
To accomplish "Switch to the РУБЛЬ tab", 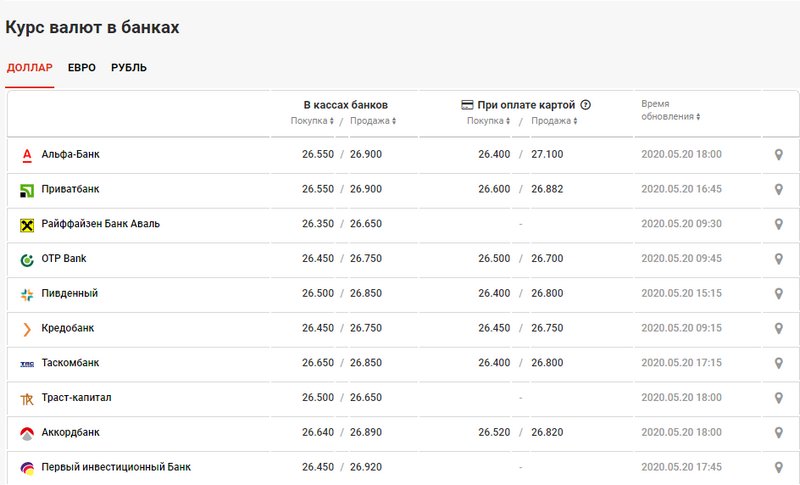I will (129, 68).
